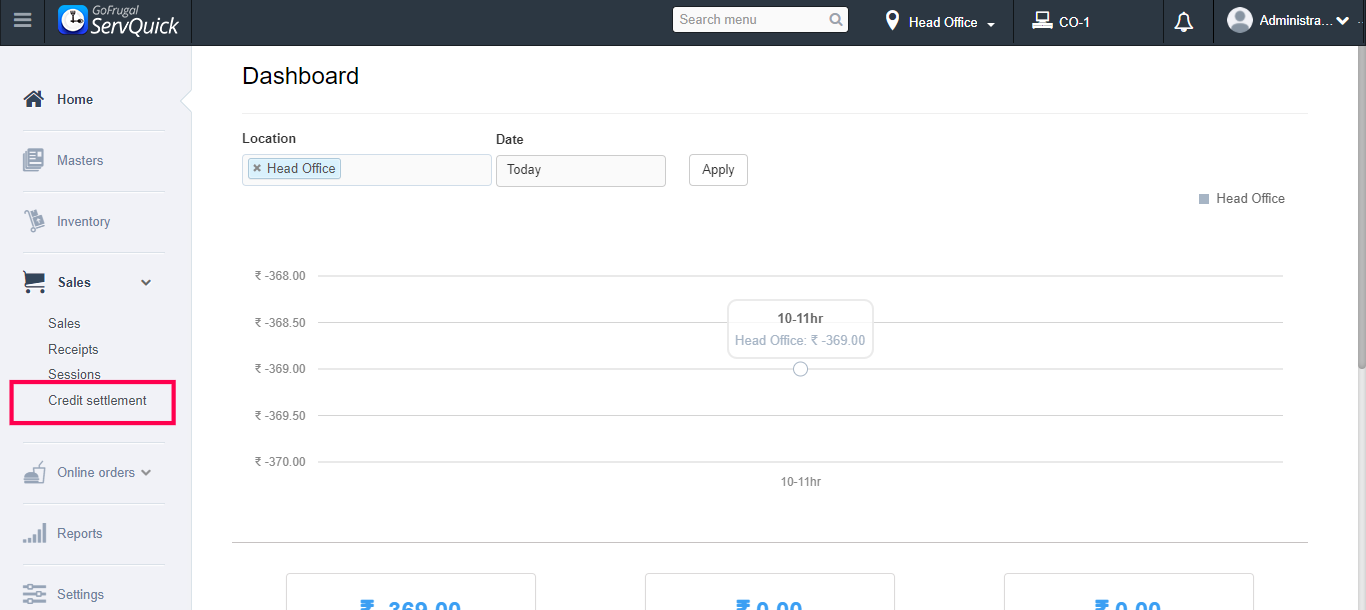Click the search magnifier icon
The height and width of the screenshot is (610, 1366).
click(x=836, y=20)
